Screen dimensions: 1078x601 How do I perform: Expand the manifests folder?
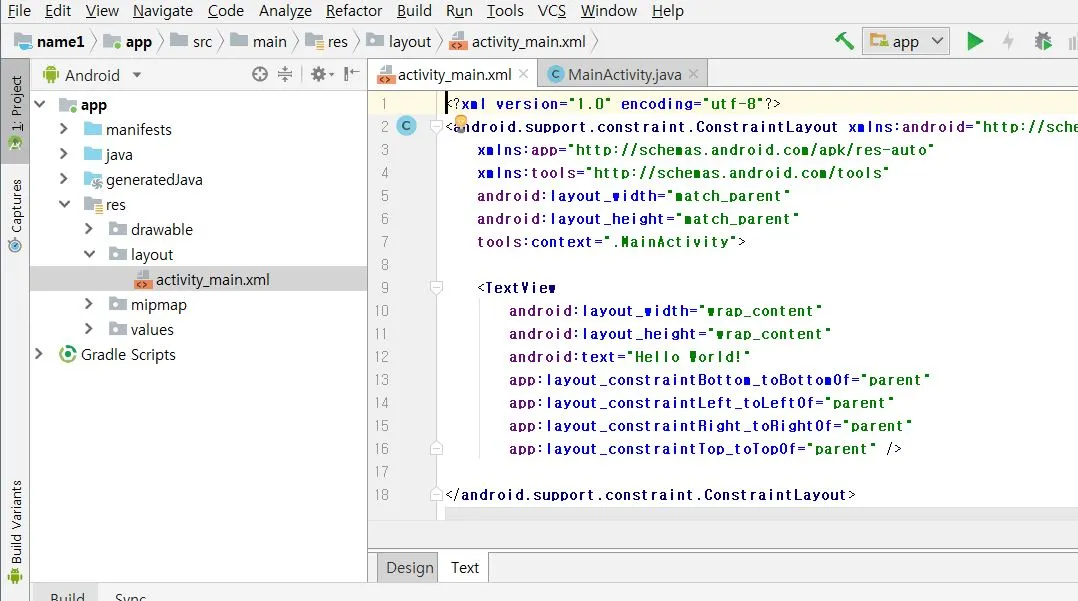pos(64,129)
